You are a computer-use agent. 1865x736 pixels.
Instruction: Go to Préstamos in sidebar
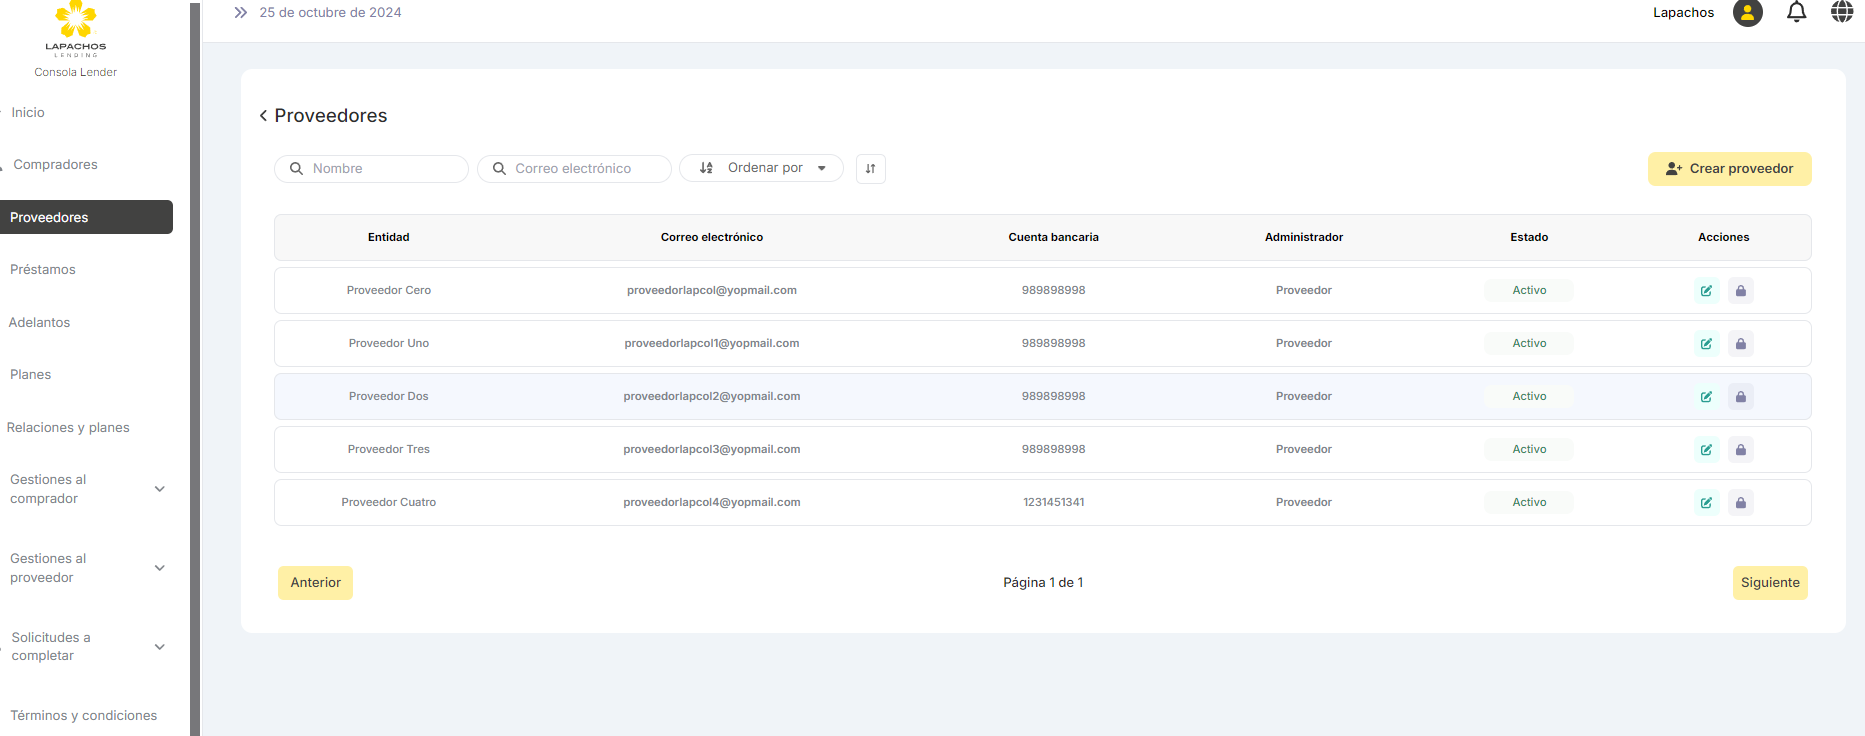point(43,270)
